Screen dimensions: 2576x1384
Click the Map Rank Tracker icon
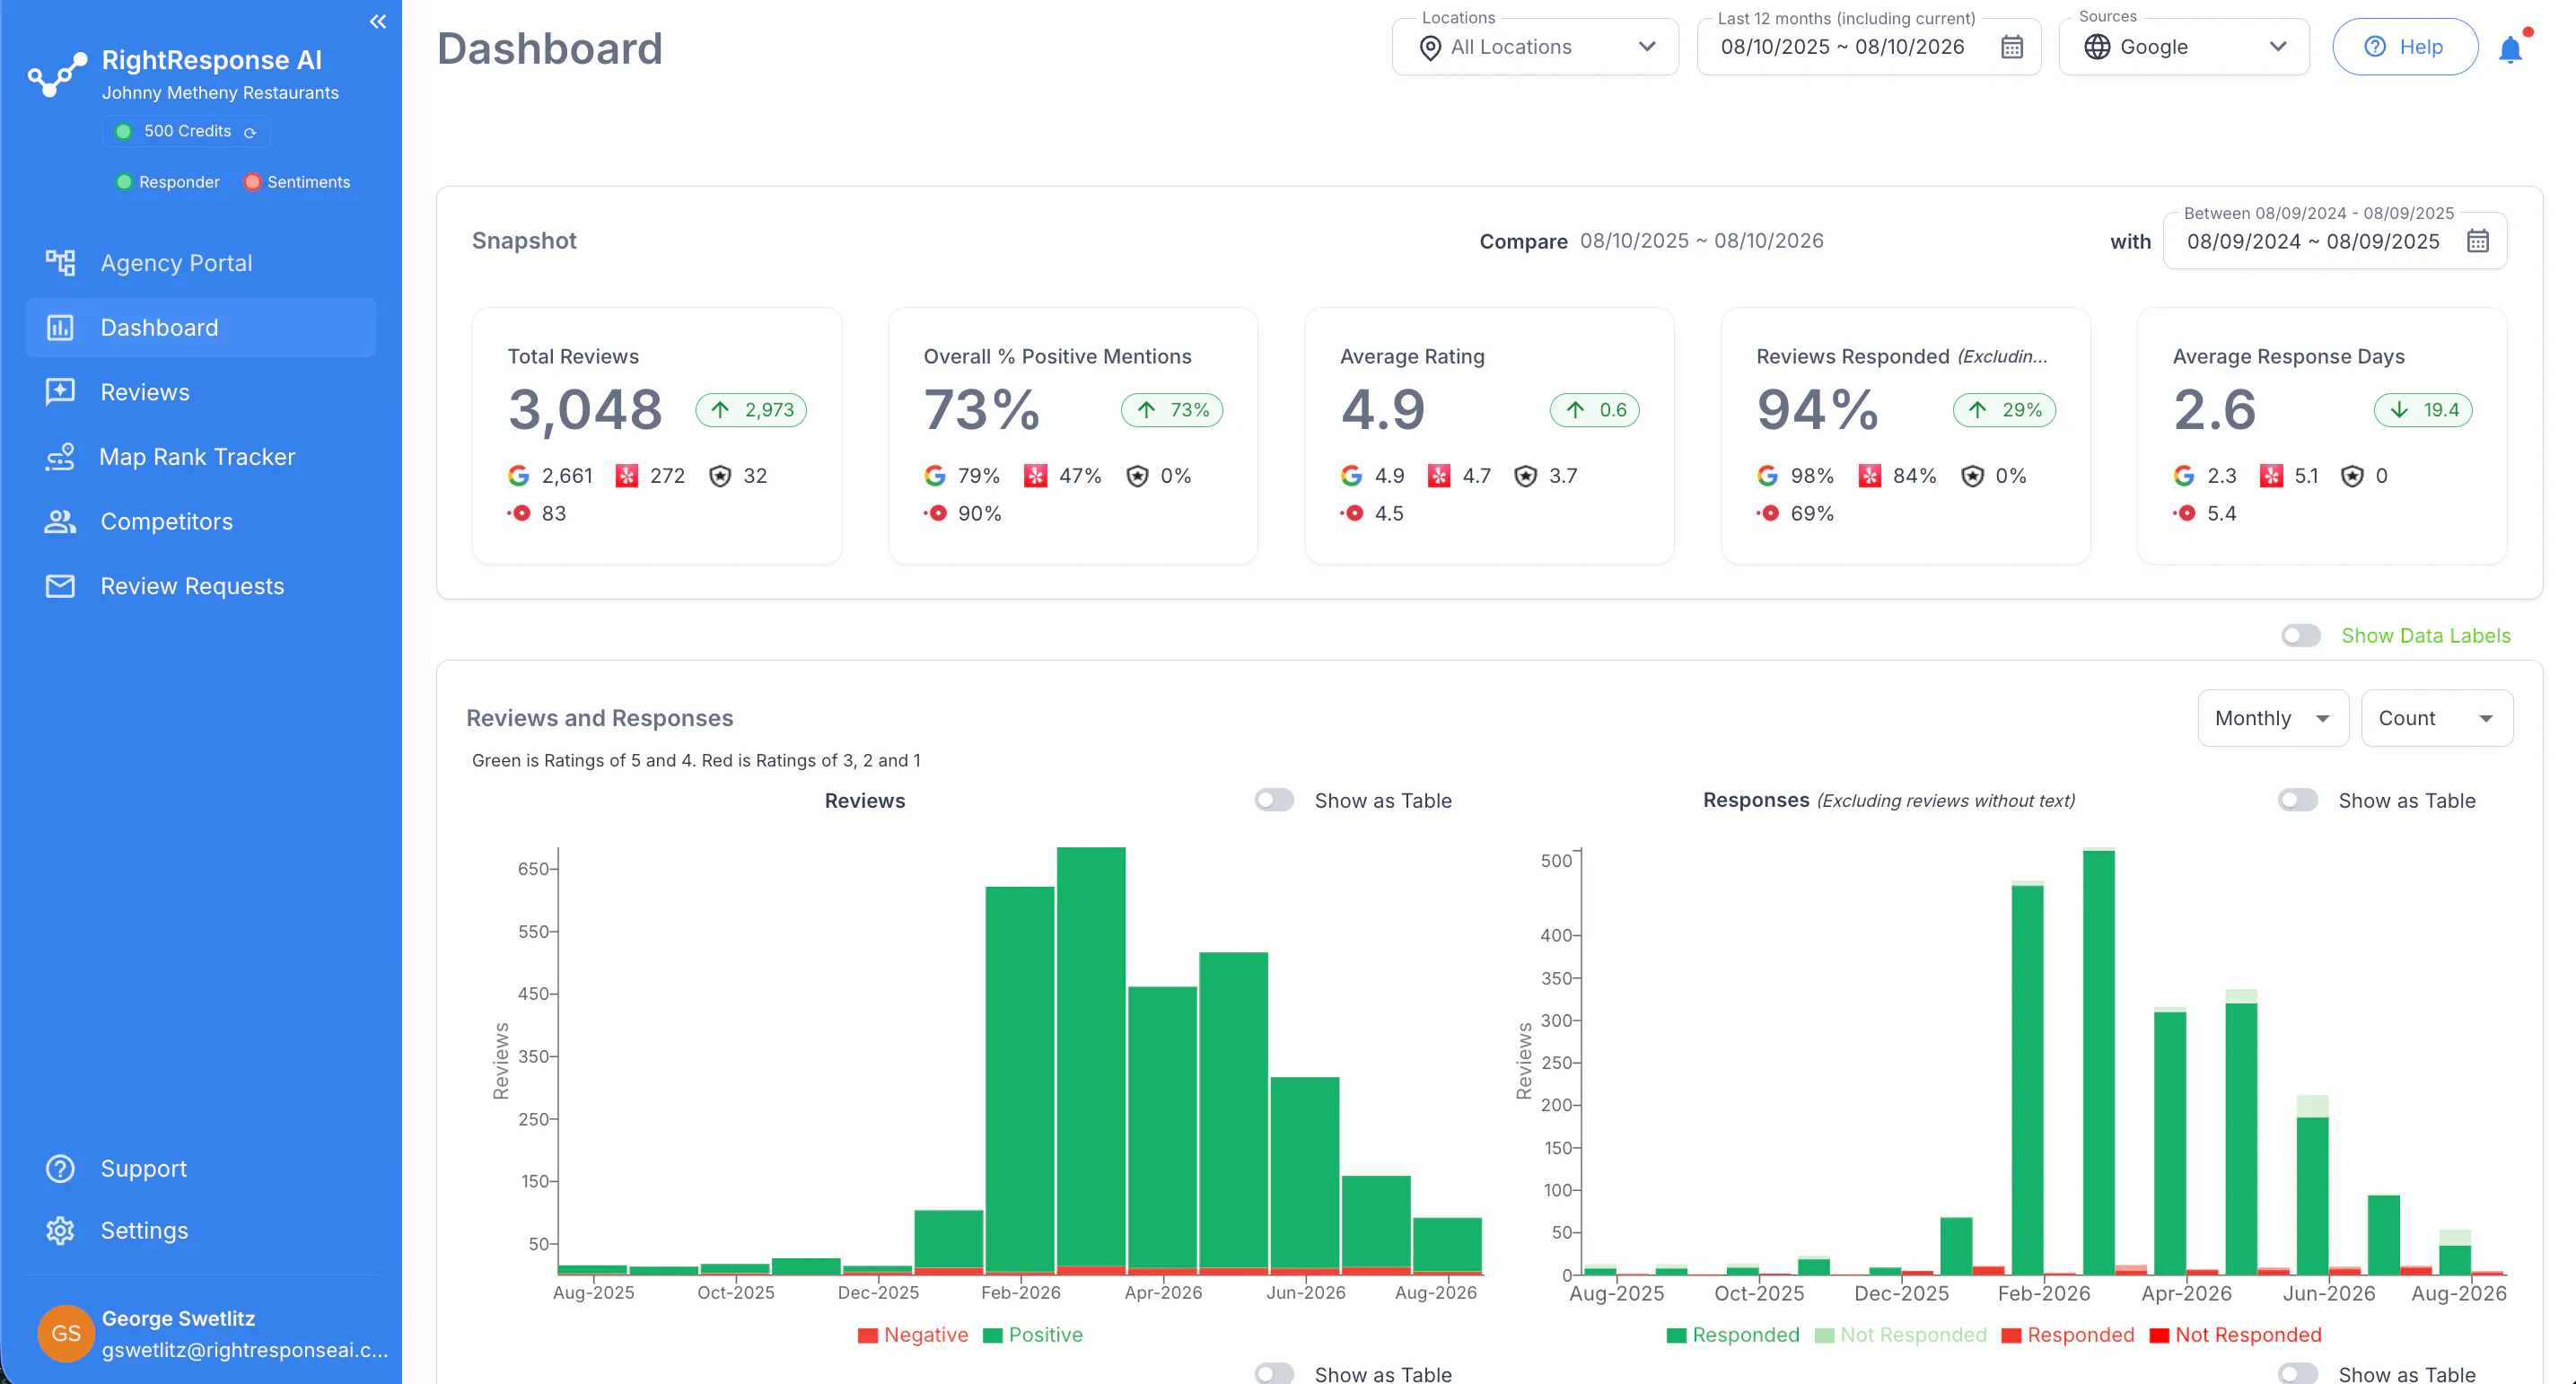60,456
